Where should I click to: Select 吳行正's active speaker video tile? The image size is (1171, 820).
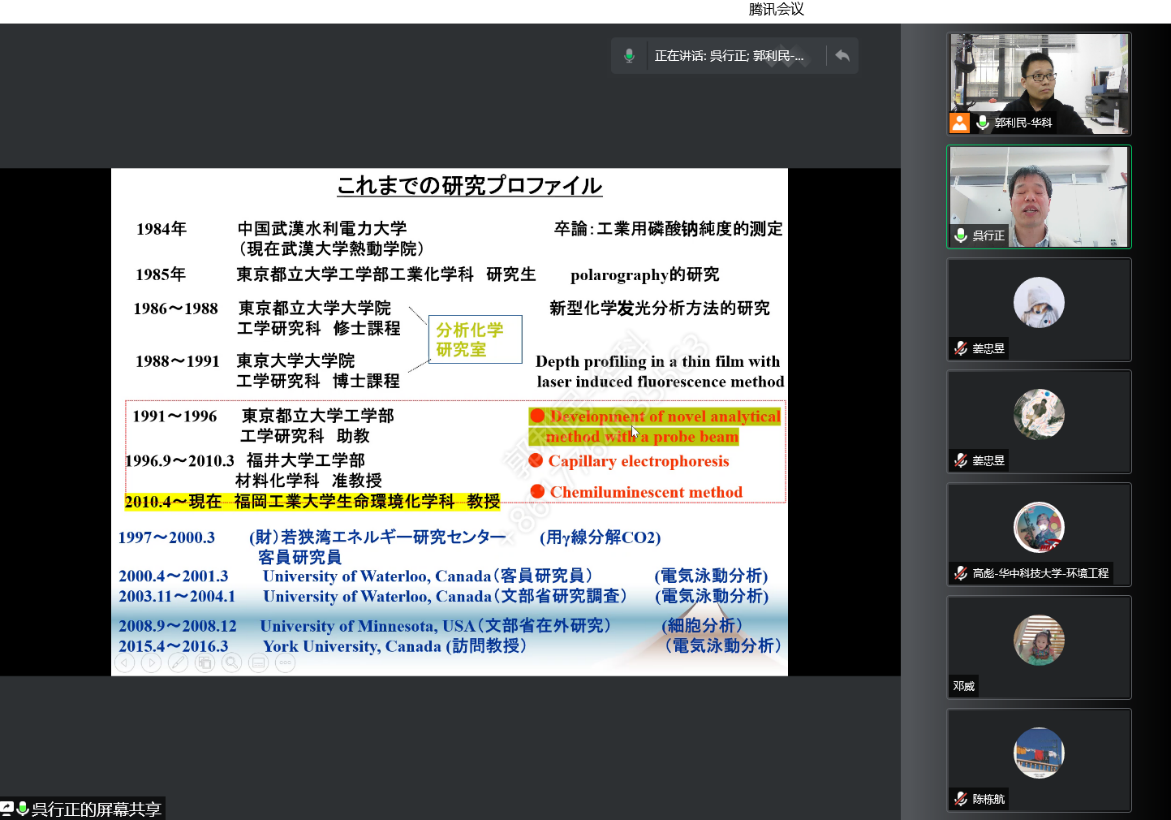coord(1039,197)
